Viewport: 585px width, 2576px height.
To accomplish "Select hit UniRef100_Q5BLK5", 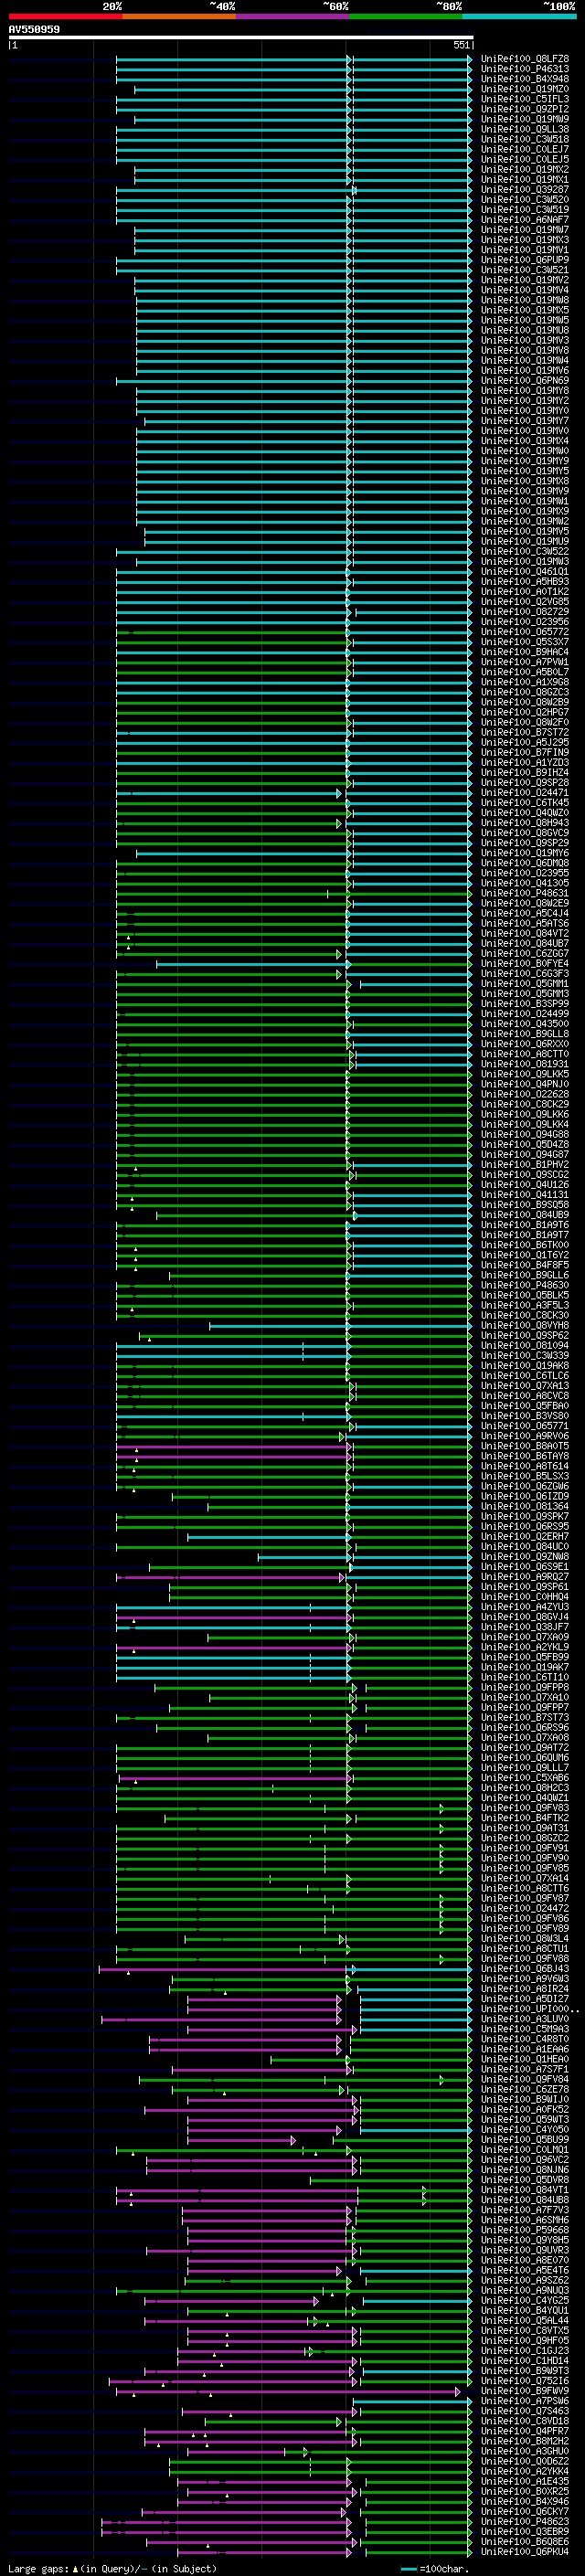I will (525, 1296).
